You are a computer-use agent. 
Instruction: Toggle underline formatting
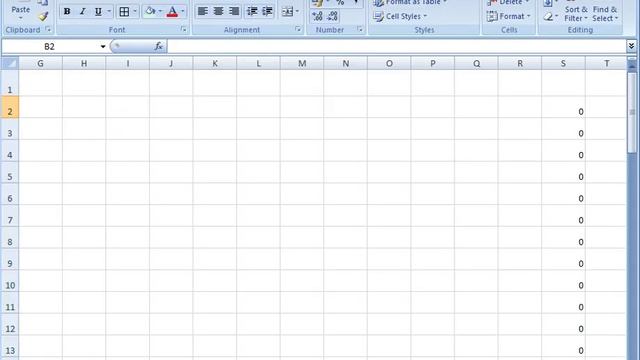pos(98,11)
